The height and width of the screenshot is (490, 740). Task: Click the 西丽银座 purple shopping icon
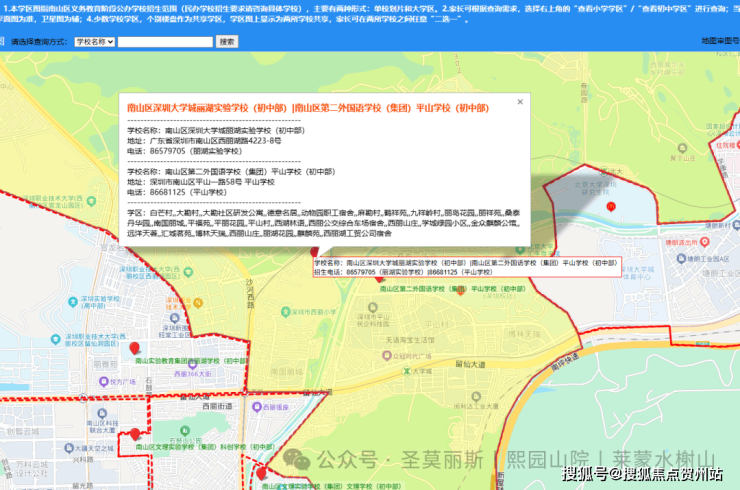coord(256,406)
